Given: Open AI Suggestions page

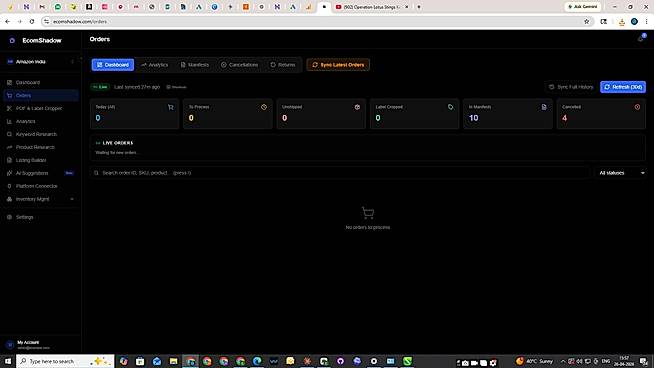Looking at the screenshot, I should click(40, 173).
